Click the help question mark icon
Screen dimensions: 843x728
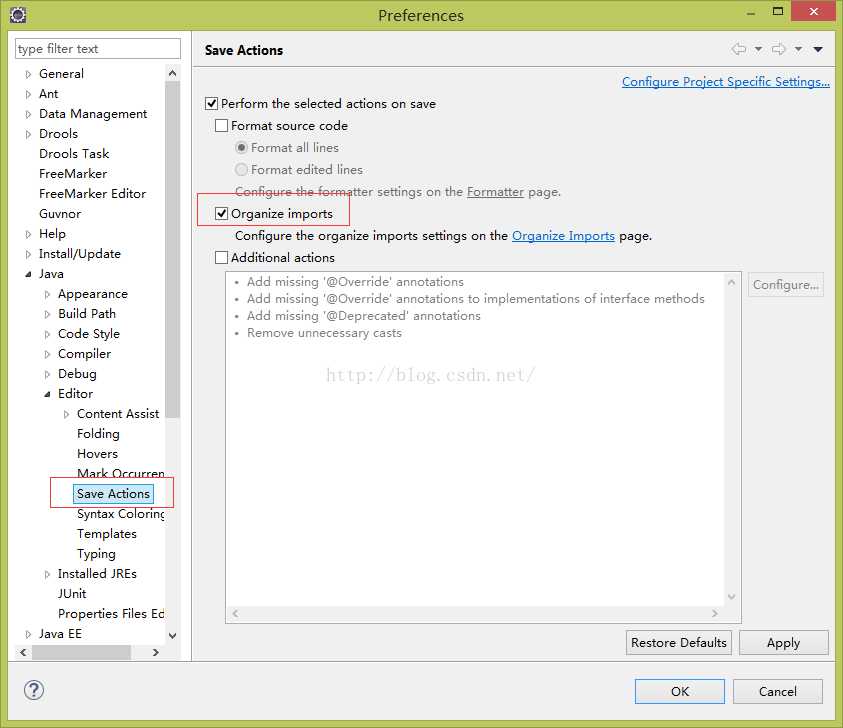click(x=34, y=690)
